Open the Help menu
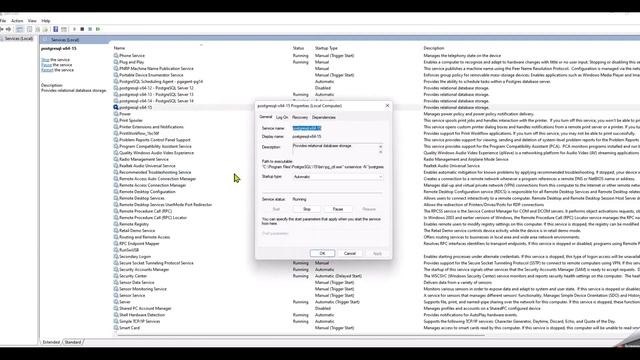Image resolution: width=640 pixels, height=360 pixels. tap(46, 20)
